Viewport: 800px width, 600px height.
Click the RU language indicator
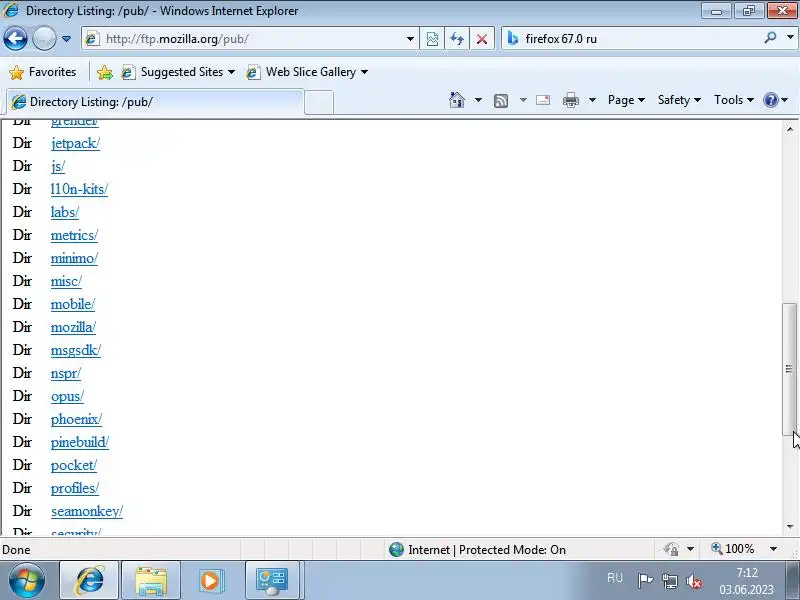point(615,578)
